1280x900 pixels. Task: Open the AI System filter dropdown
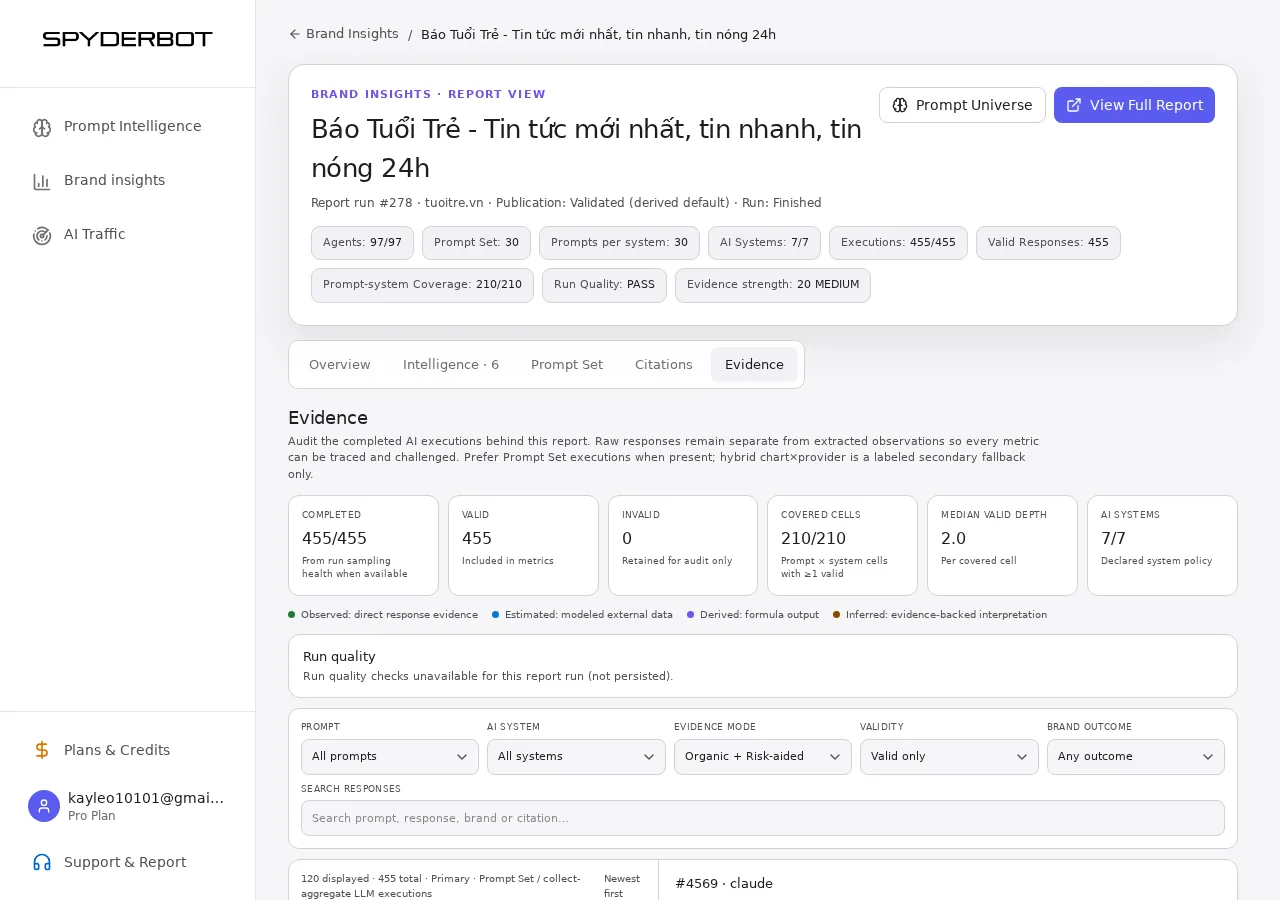click(x=576, y=757)
